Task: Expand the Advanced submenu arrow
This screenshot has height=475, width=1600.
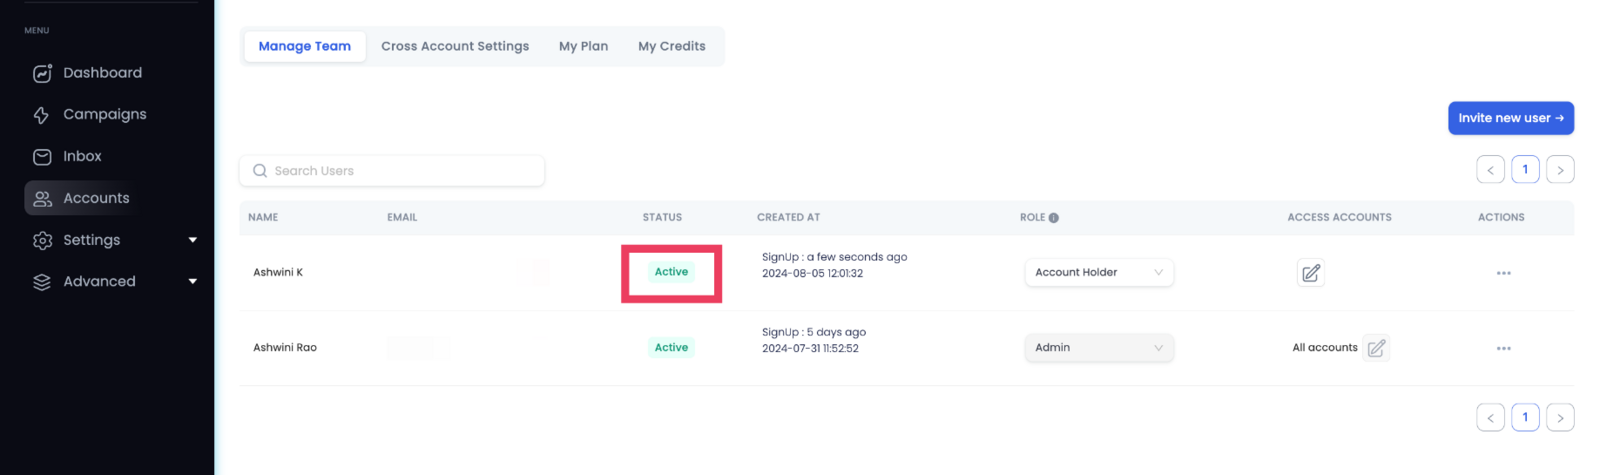Action: click(193, 282)
